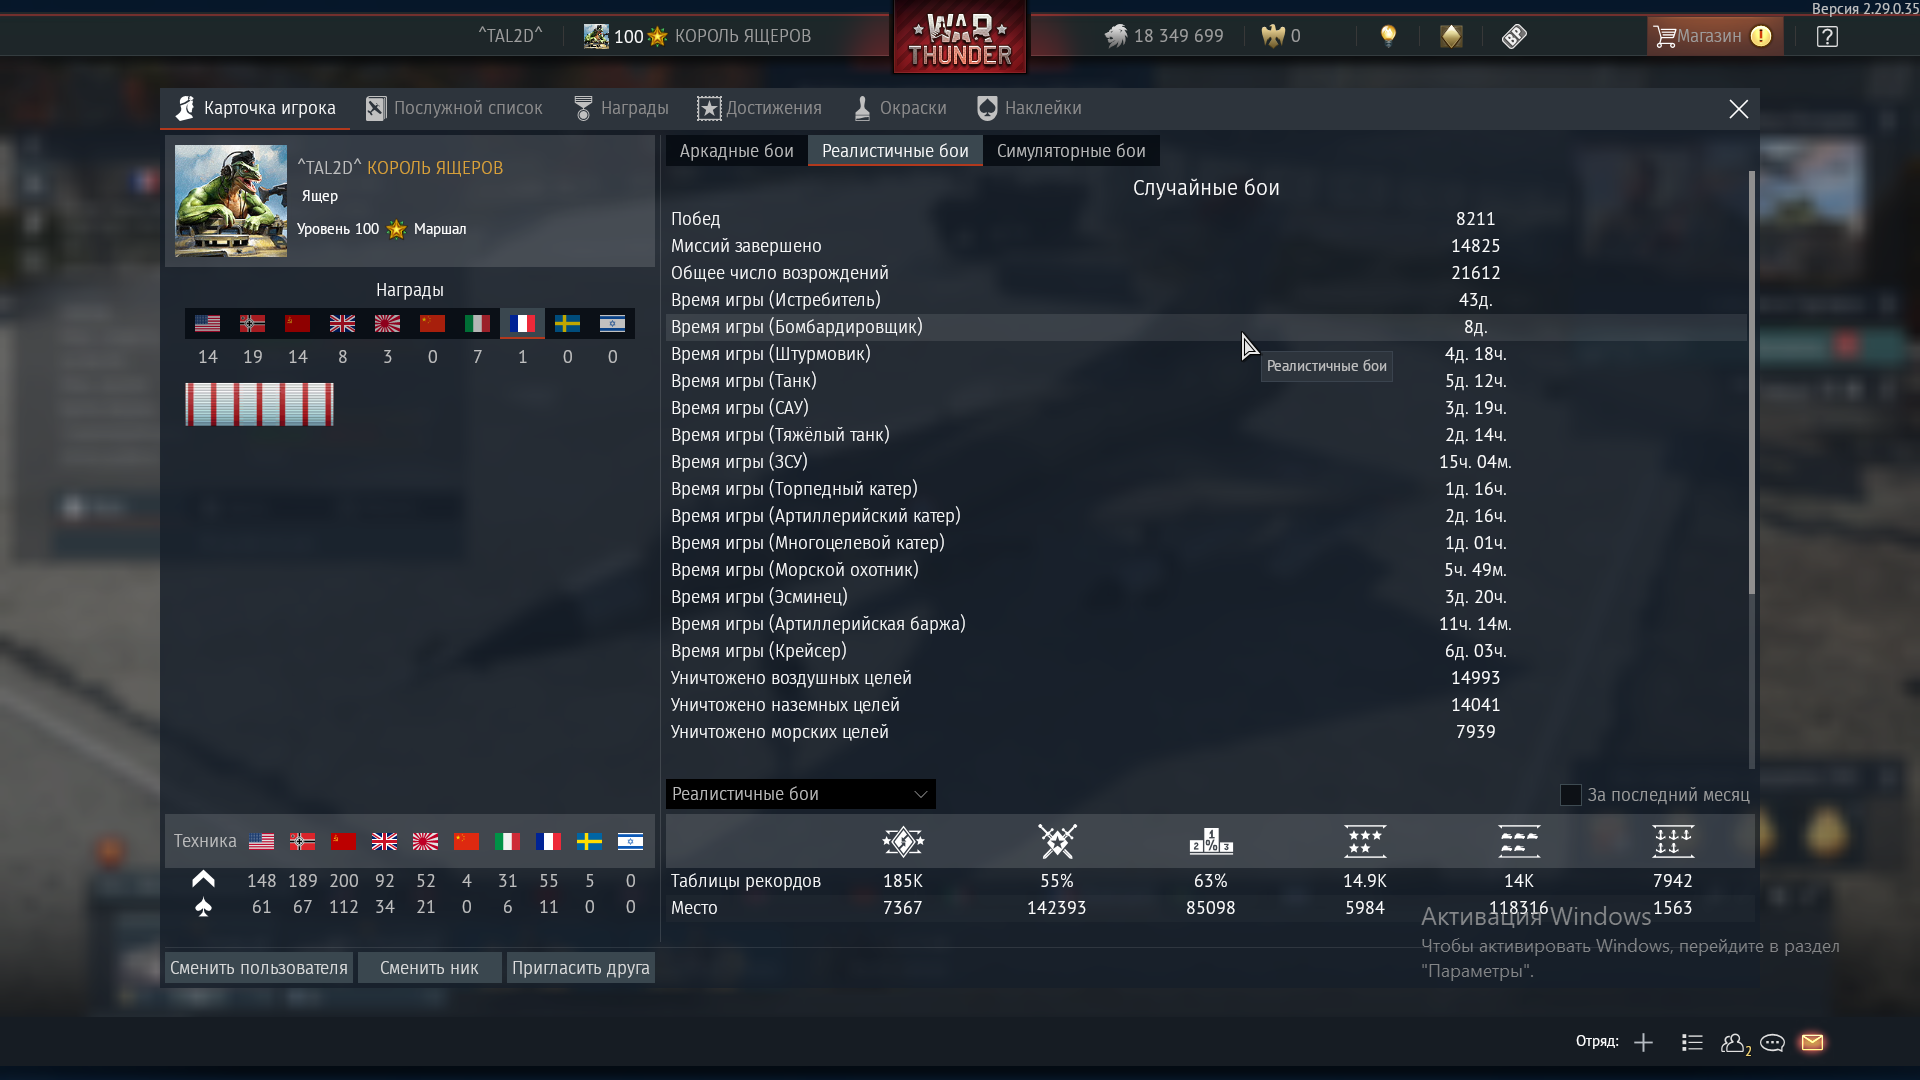Select the French flag under Награды

(x=522, y=323)
